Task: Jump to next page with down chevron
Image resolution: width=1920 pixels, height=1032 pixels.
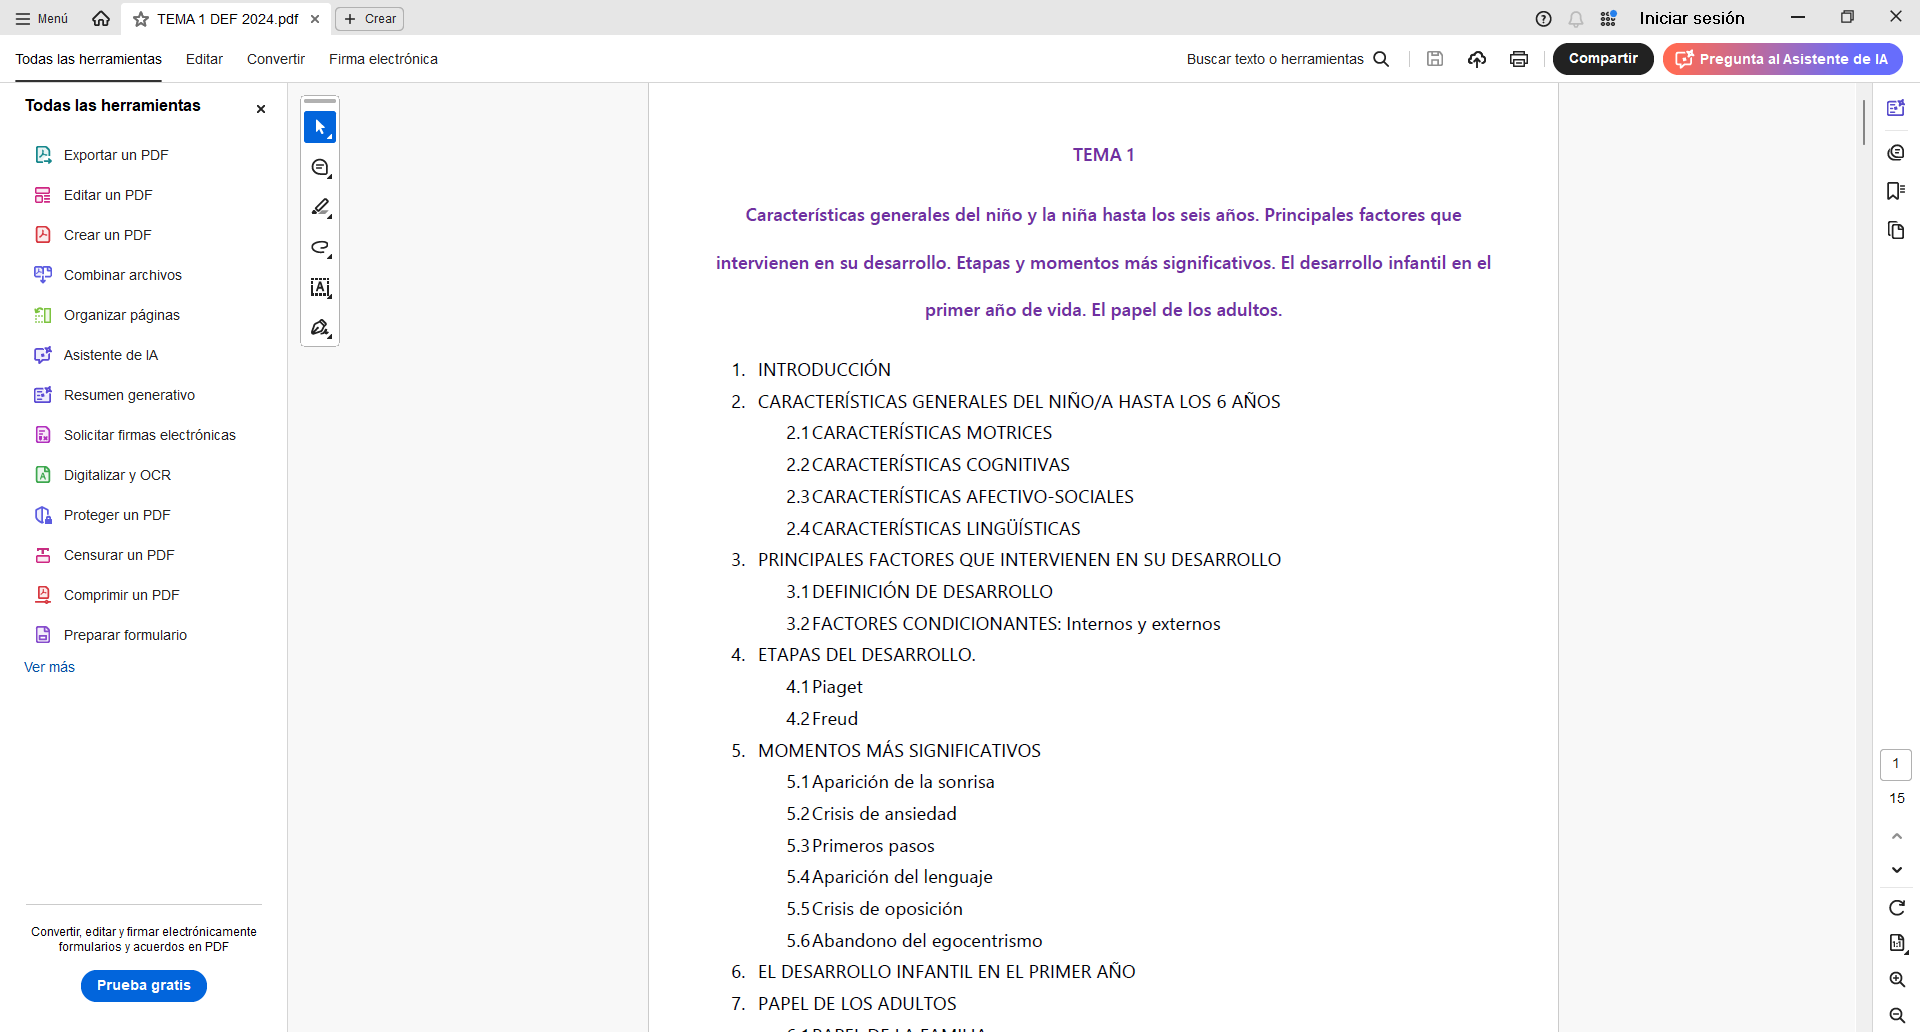Action: point(1896,869)
